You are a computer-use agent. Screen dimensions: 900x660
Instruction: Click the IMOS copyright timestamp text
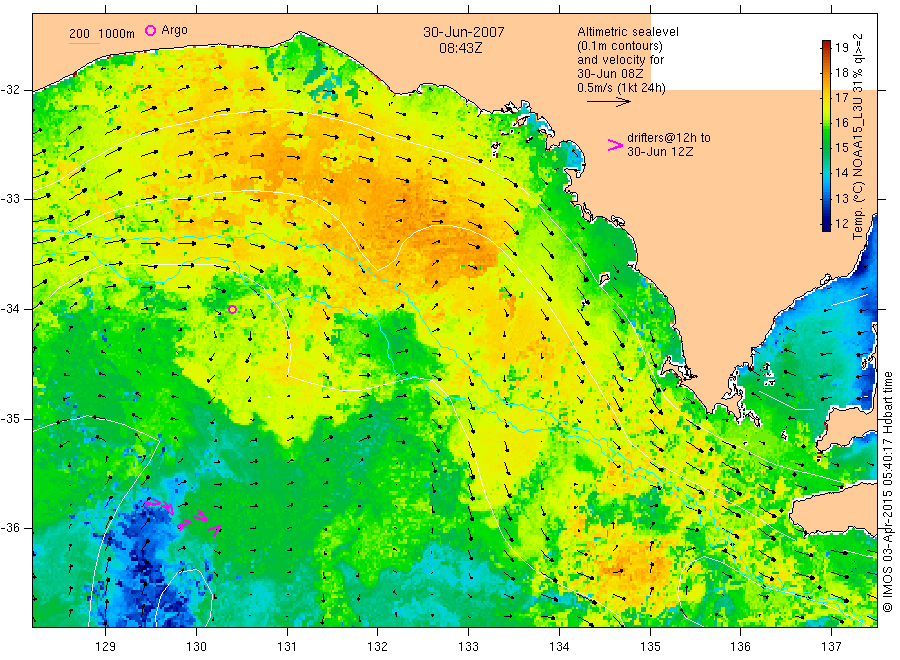coord(887,492)
